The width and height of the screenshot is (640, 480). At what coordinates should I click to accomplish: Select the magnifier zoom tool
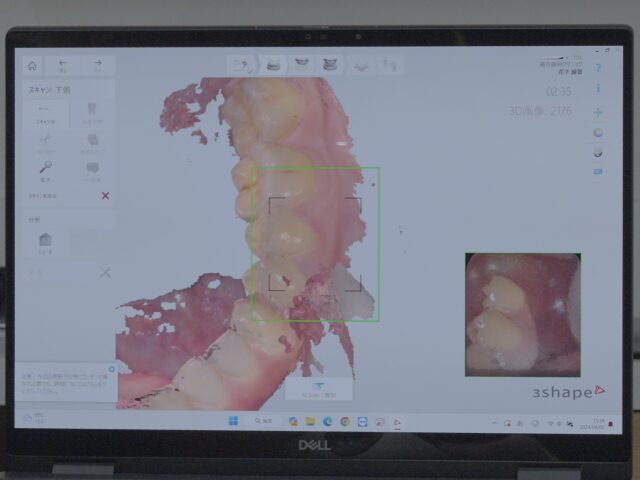[46, 171]
